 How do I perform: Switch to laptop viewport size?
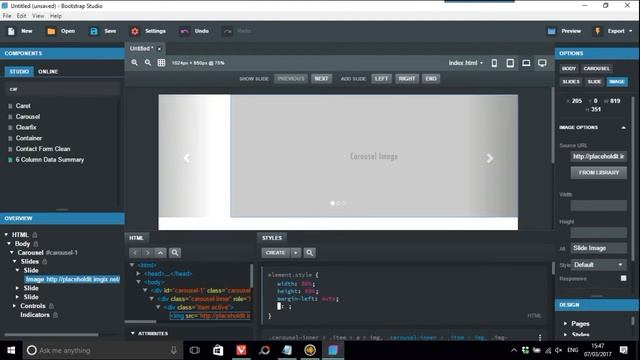526,63
